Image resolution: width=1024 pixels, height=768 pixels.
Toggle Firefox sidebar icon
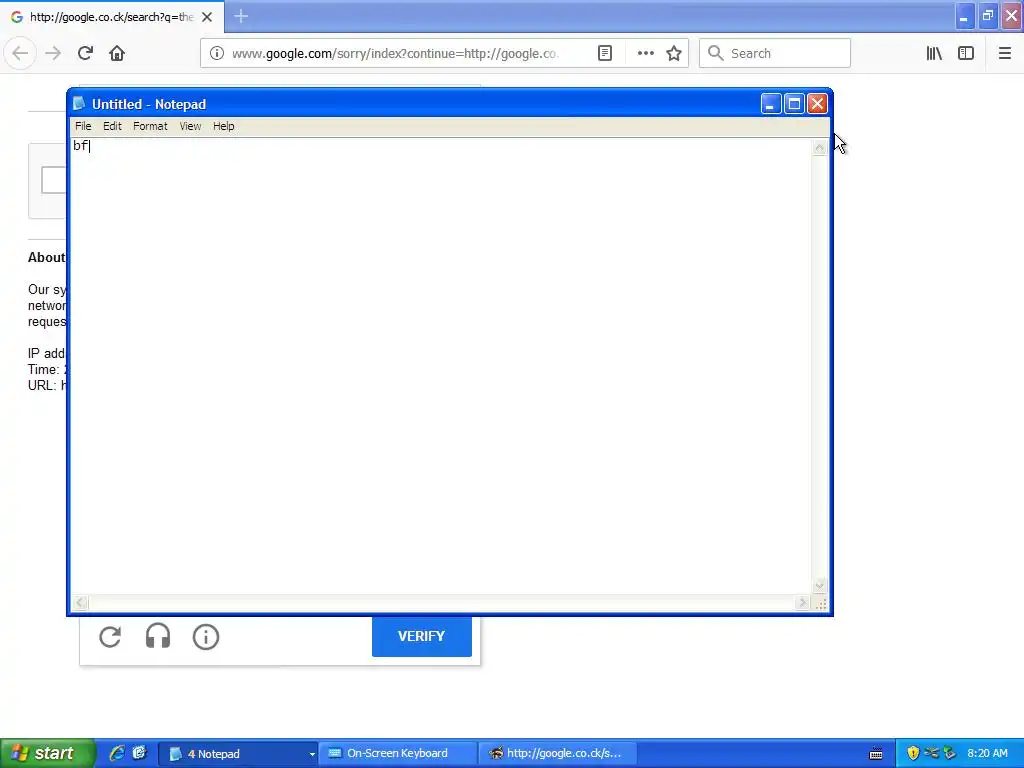[966, 54]
